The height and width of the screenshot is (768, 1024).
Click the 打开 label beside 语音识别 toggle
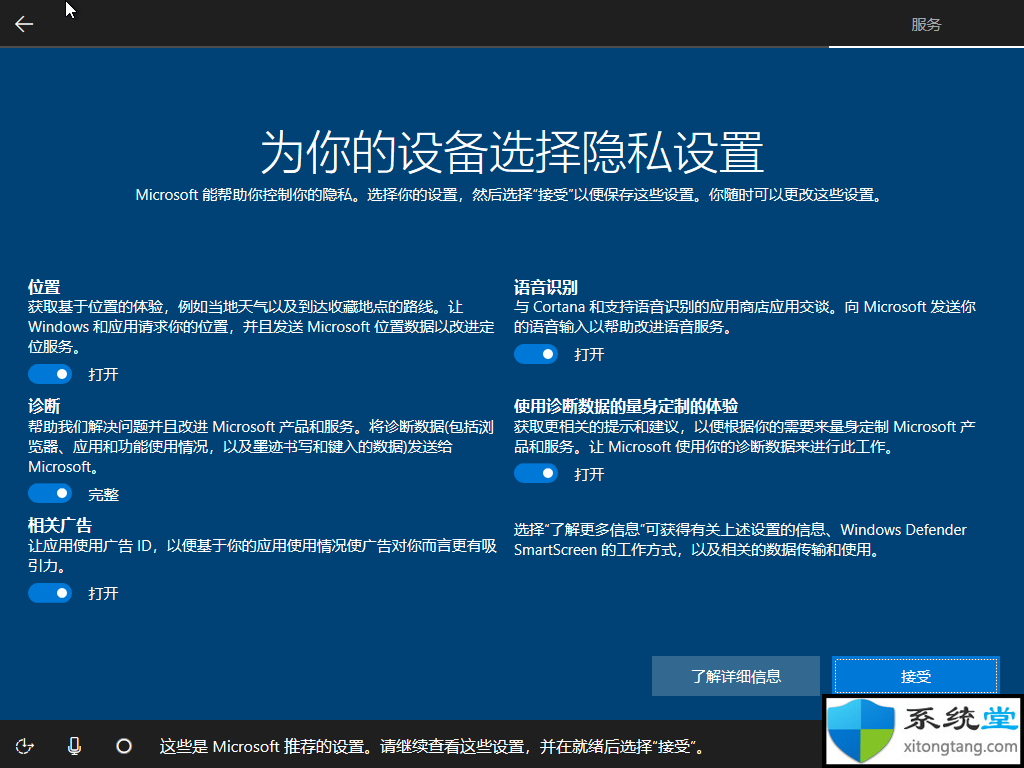point(590,355)
